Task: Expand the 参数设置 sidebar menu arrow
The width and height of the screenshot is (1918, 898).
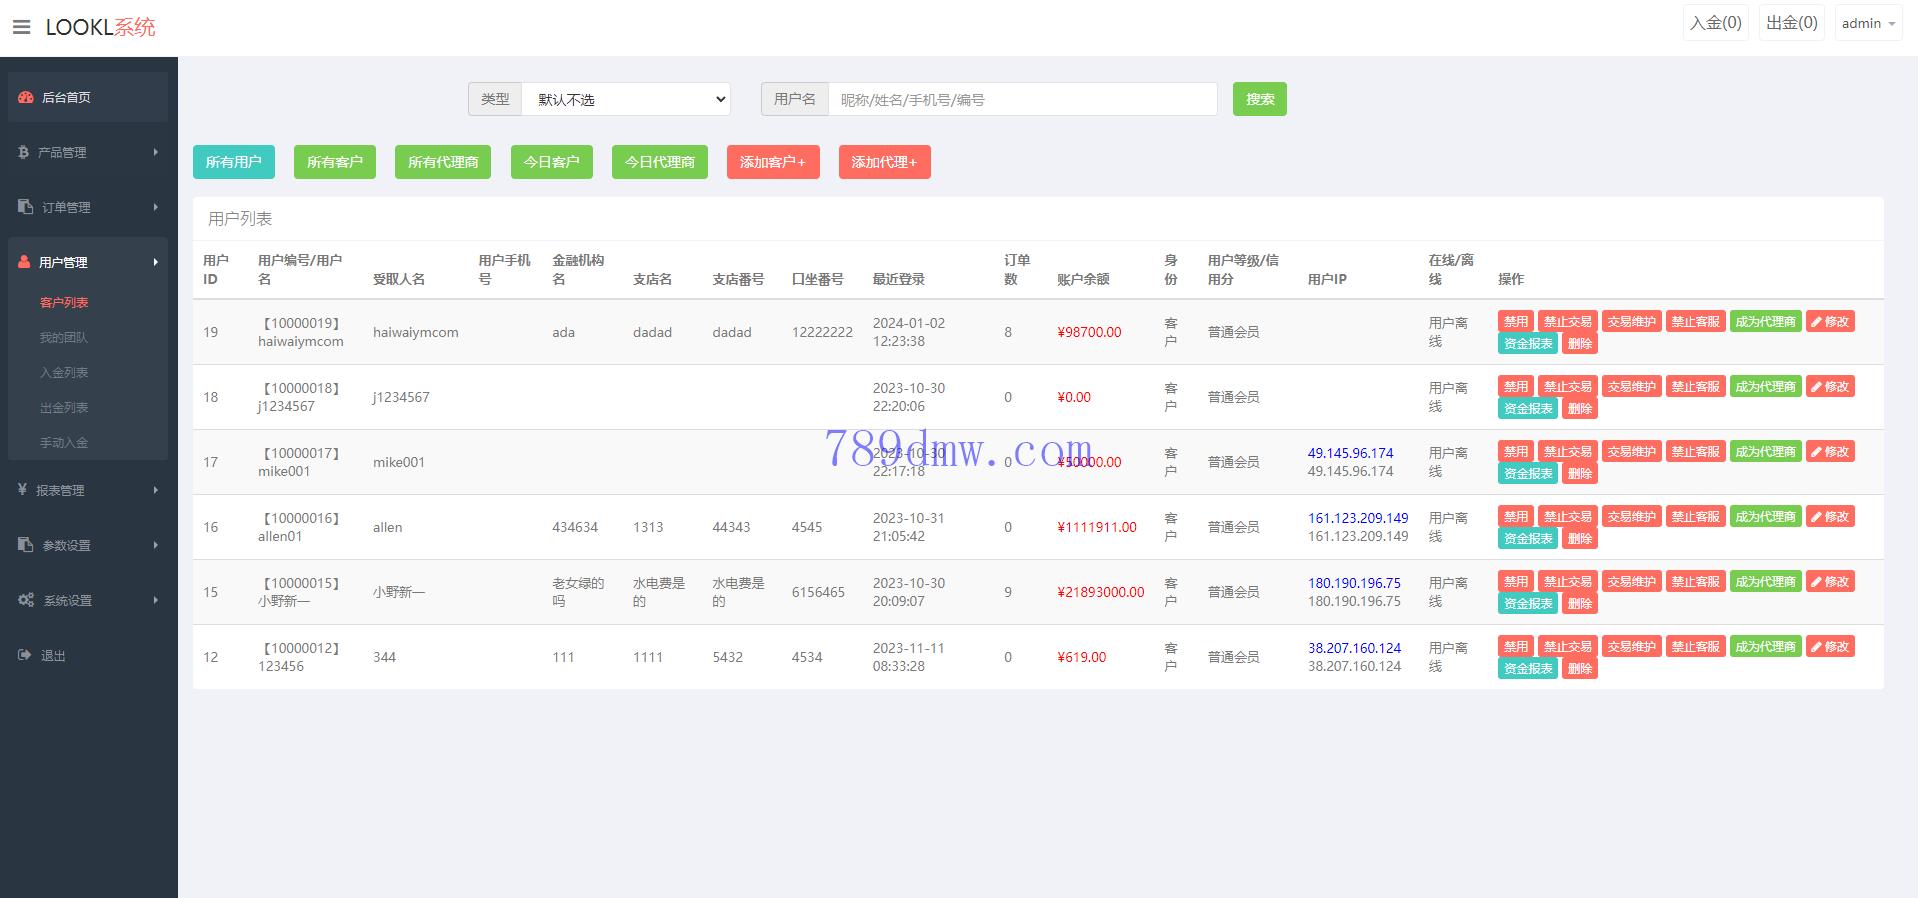Action: (156, 545)
